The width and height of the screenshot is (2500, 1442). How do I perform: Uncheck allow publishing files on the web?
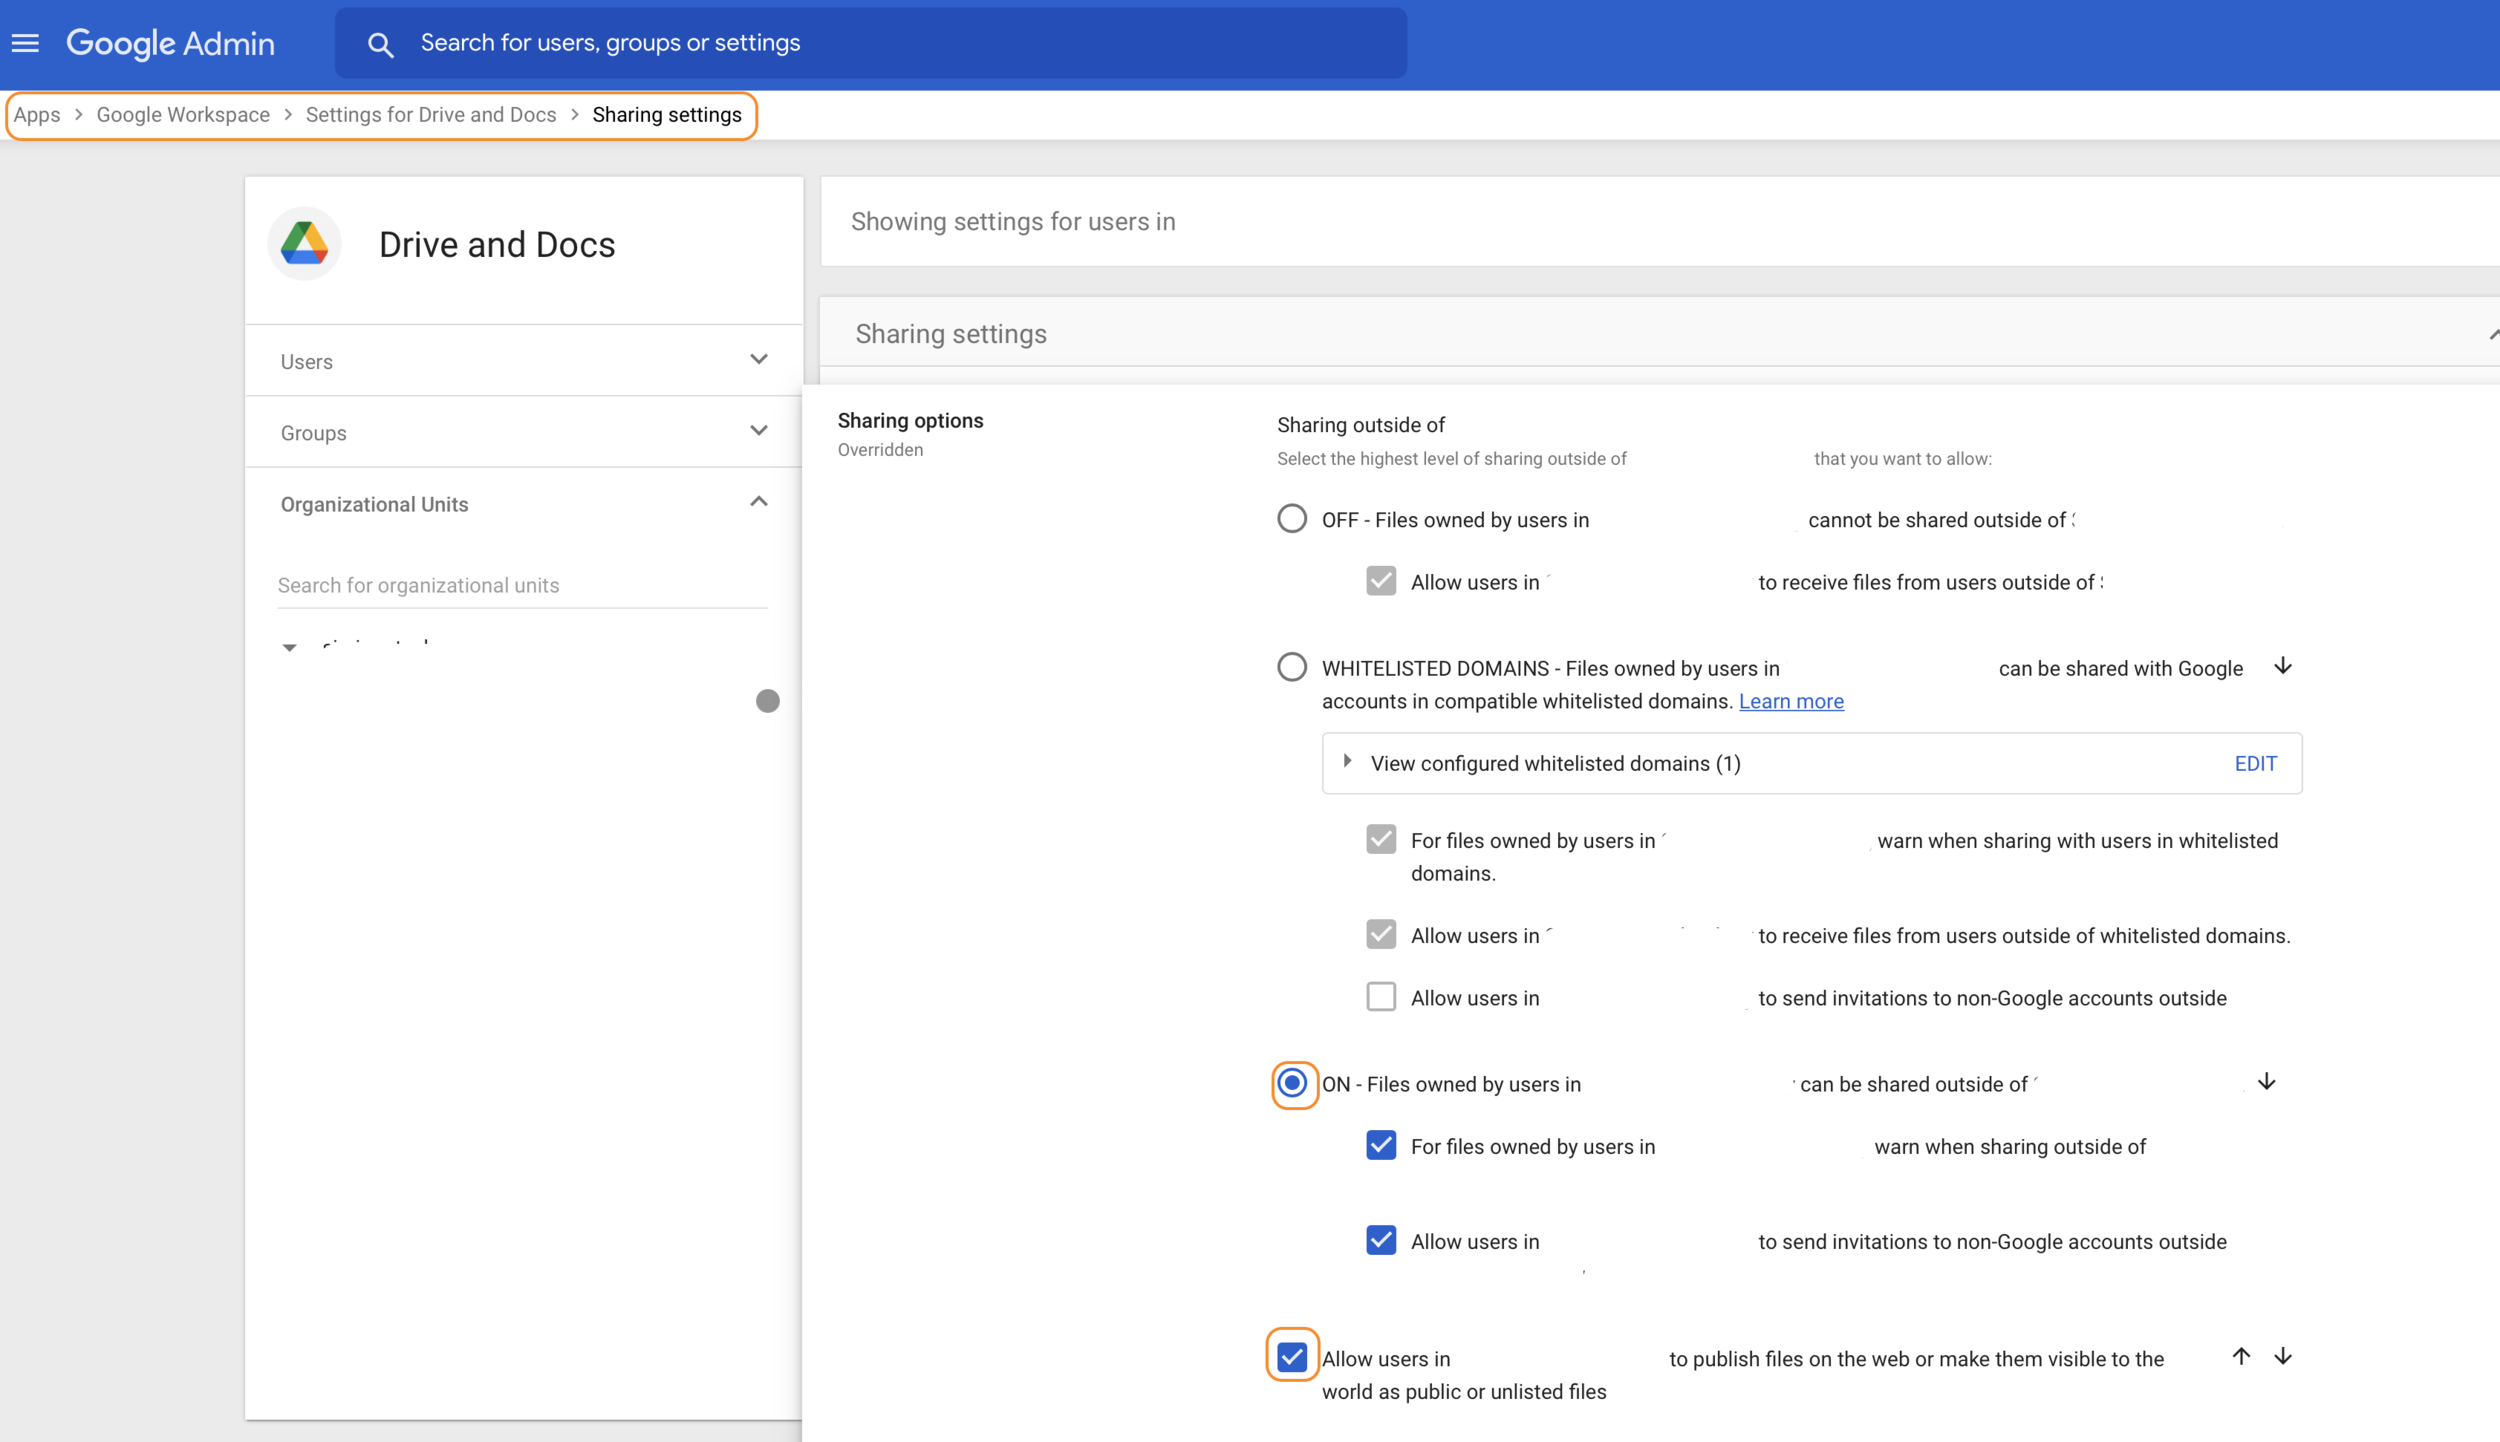[x=1292, y=1357]
